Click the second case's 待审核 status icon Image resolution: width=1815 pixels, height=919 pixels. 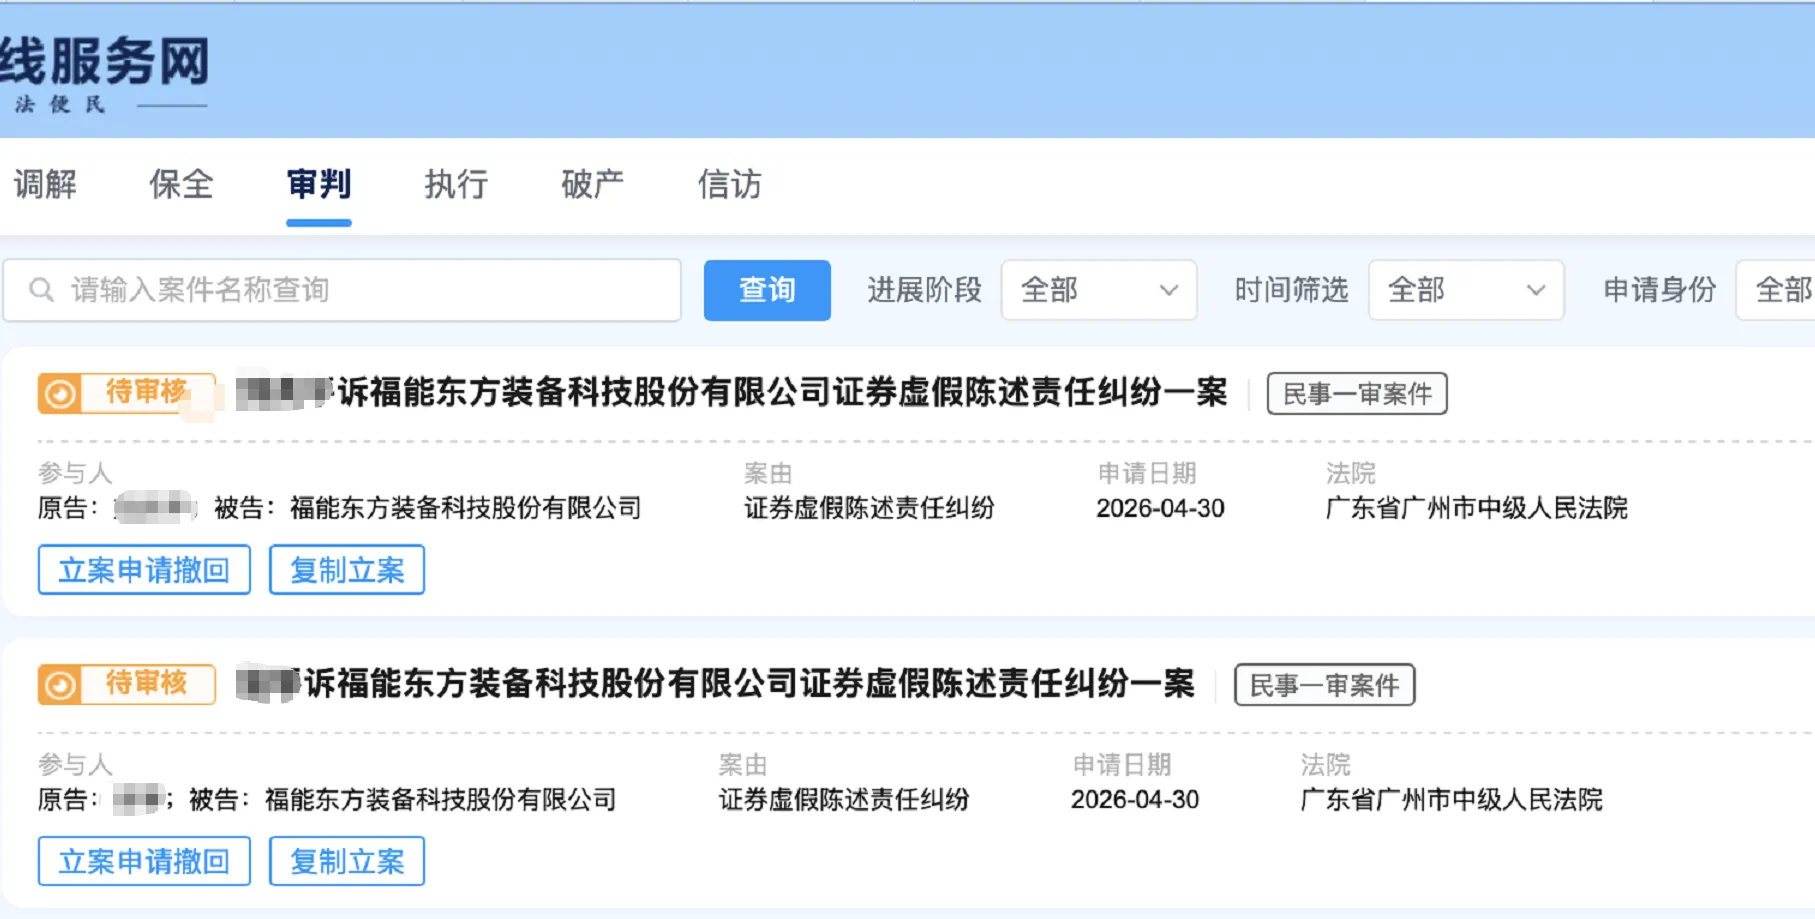tap(60, 685)
